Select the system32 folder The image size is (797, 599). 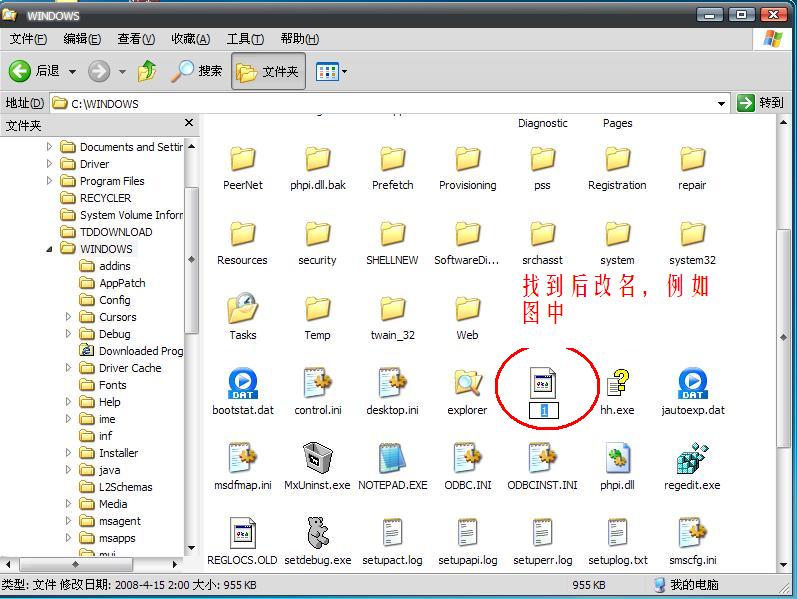tap(692, 242)
